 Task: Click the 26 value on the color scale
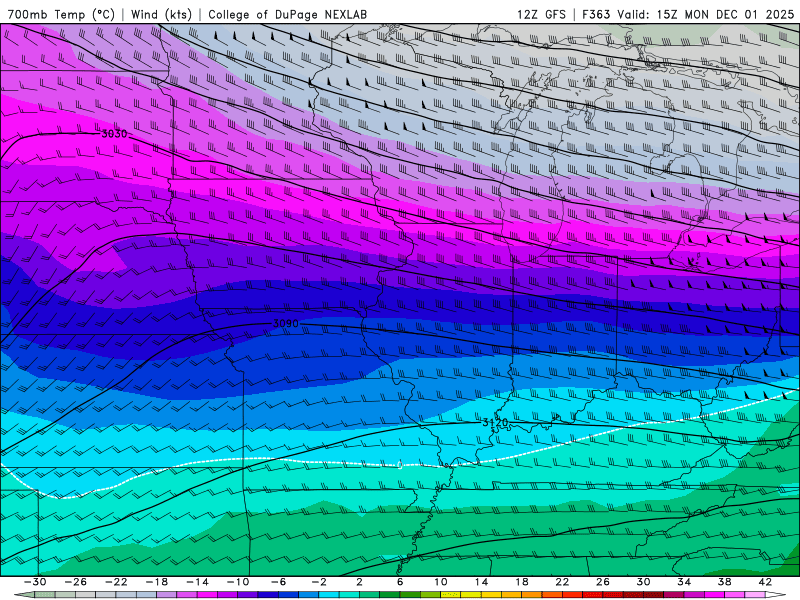tap(603, 582)
